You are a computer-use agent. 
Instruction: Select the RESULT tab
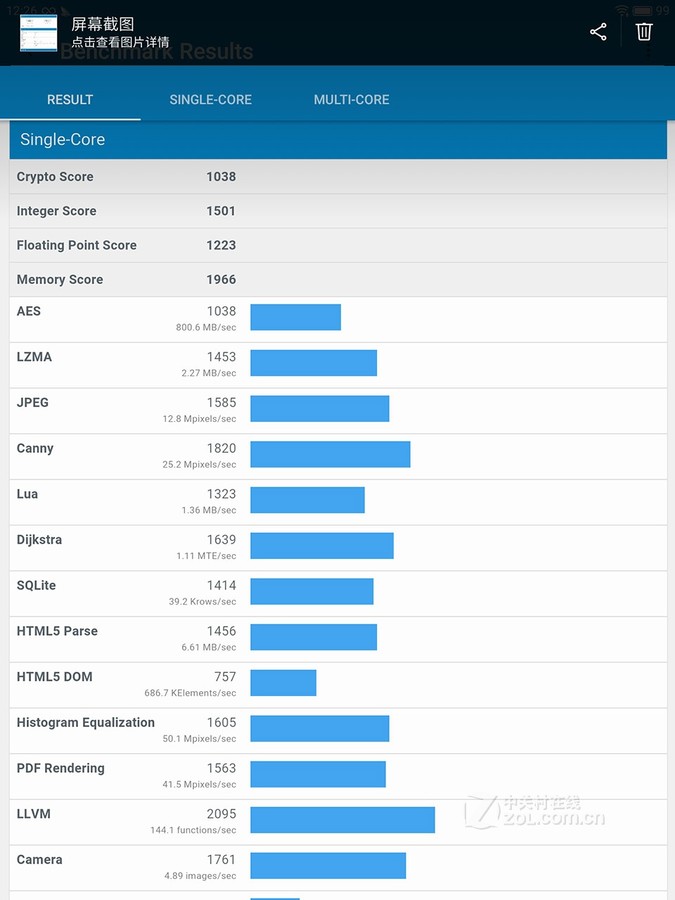[x=70, y=100]
